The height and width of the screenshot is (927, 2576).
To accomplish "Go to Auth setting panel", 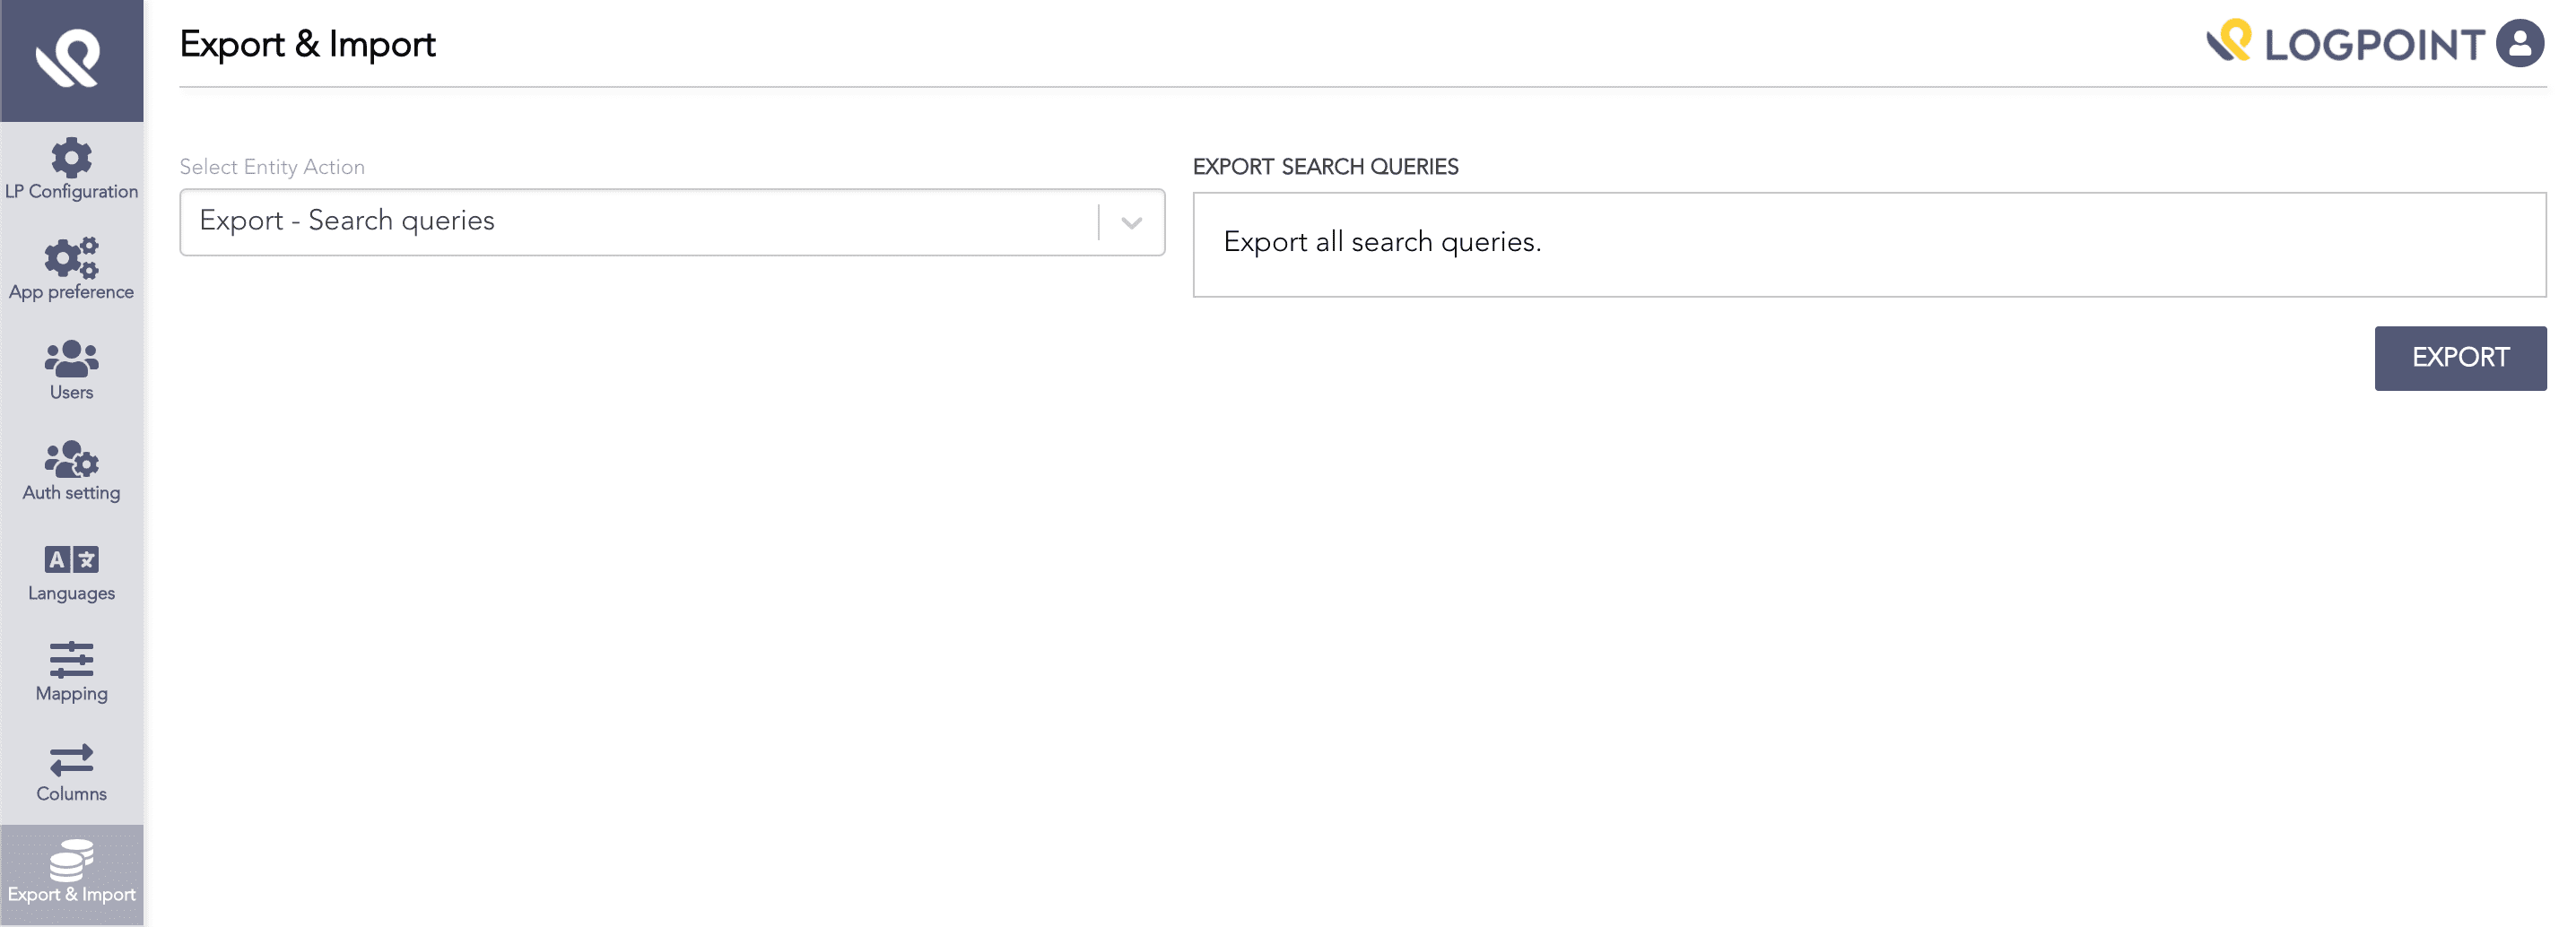I will (71, 470).
